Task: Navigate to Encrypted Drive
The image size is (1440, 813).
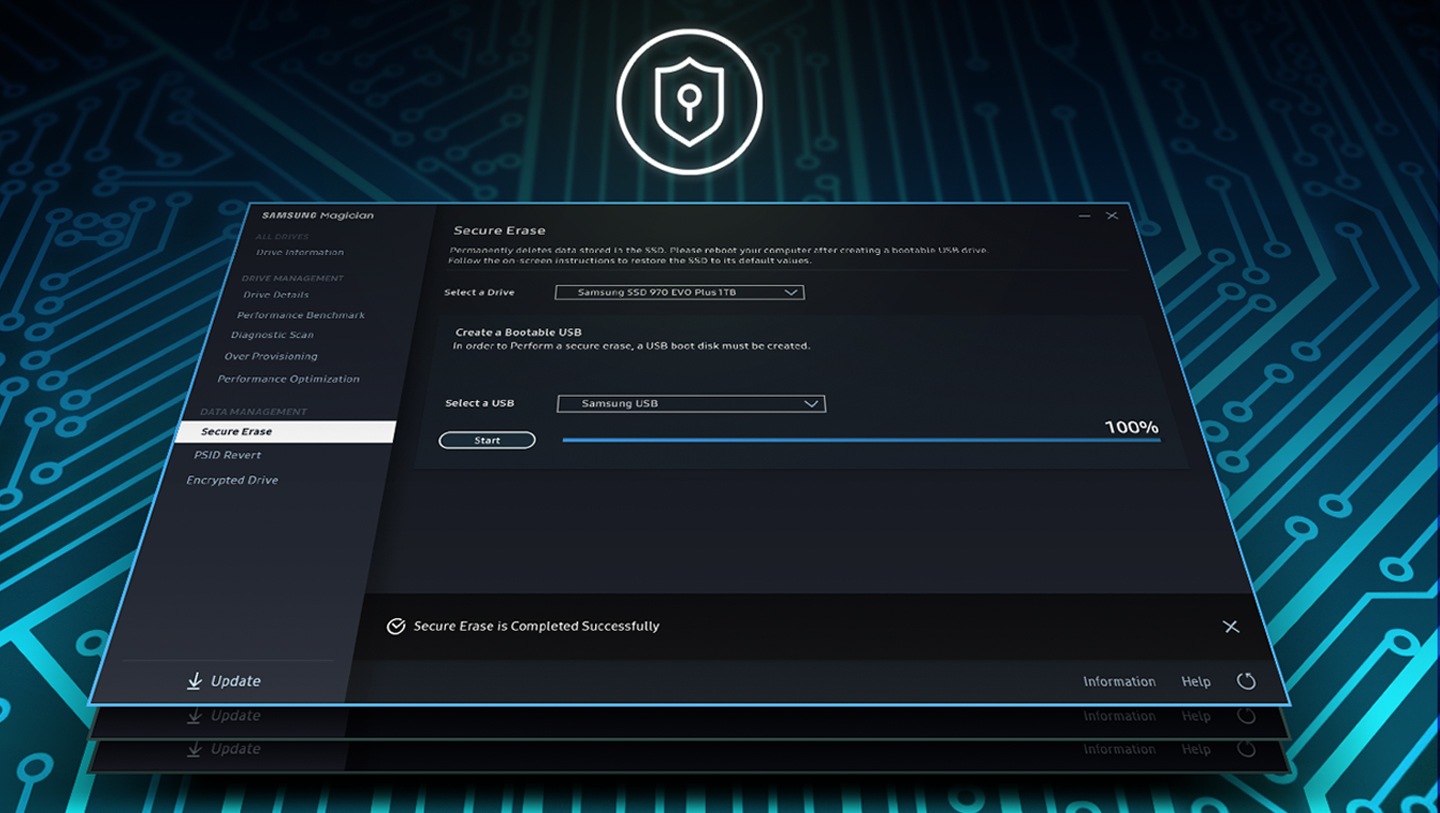Action: [x=232, y=480]
